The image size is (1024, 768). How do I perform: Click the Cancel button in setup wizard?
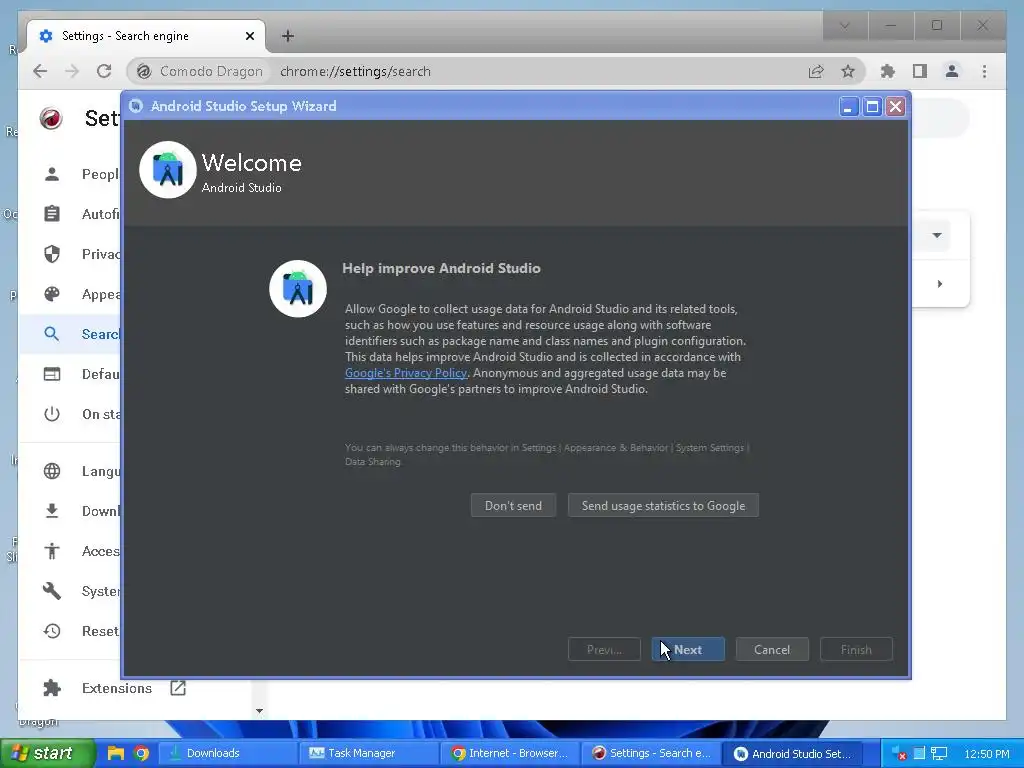click(x=772, y=649)
